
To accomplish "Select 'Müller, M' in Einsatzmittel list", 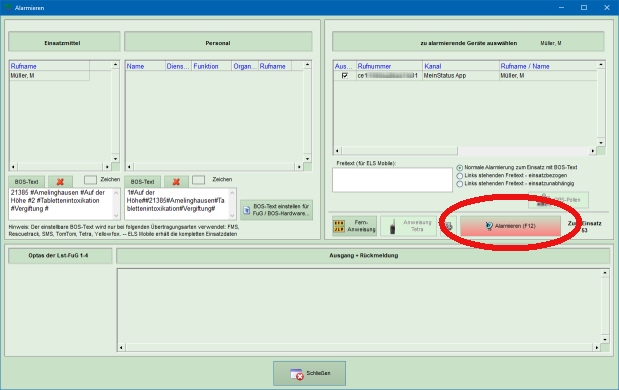I will pos(49,76).
